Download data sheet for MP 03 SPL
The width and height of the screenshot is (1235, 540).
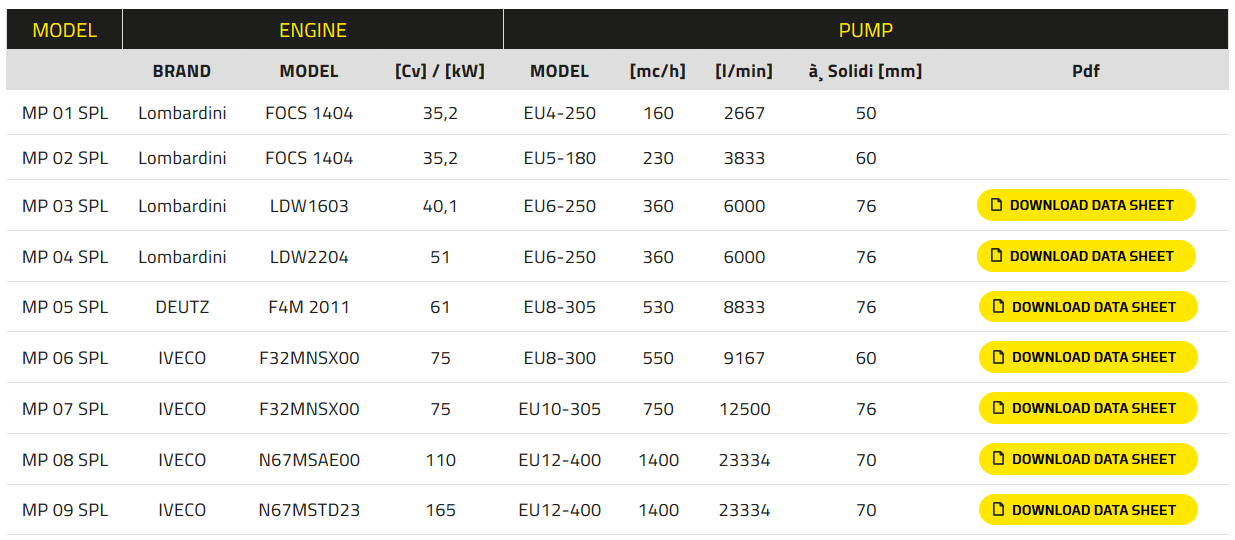1086,205
